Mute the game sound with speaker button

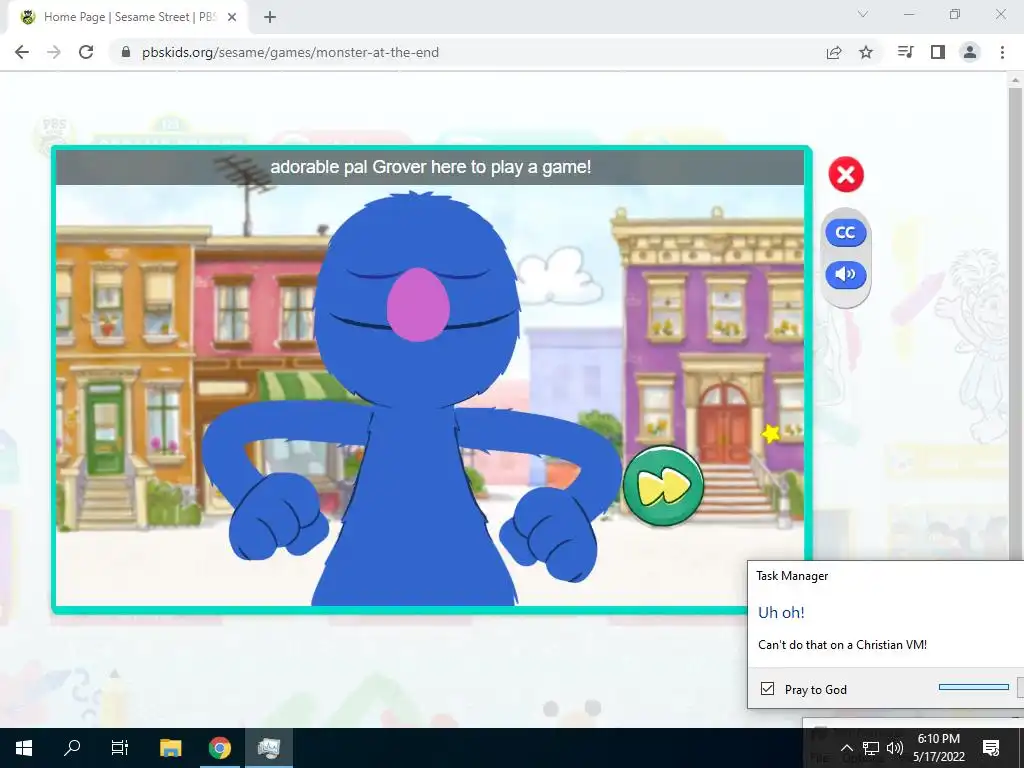[x=846, y=274]
